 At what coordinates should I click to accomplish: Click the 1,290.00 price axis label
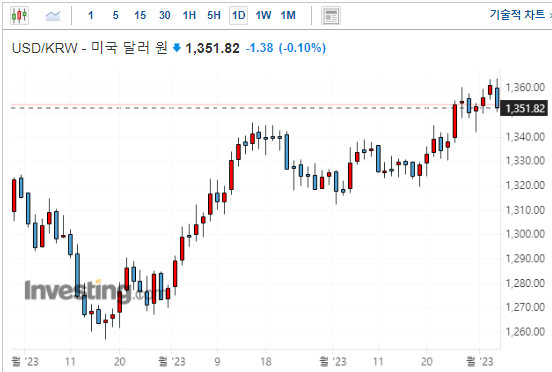(x=525, y=259)
